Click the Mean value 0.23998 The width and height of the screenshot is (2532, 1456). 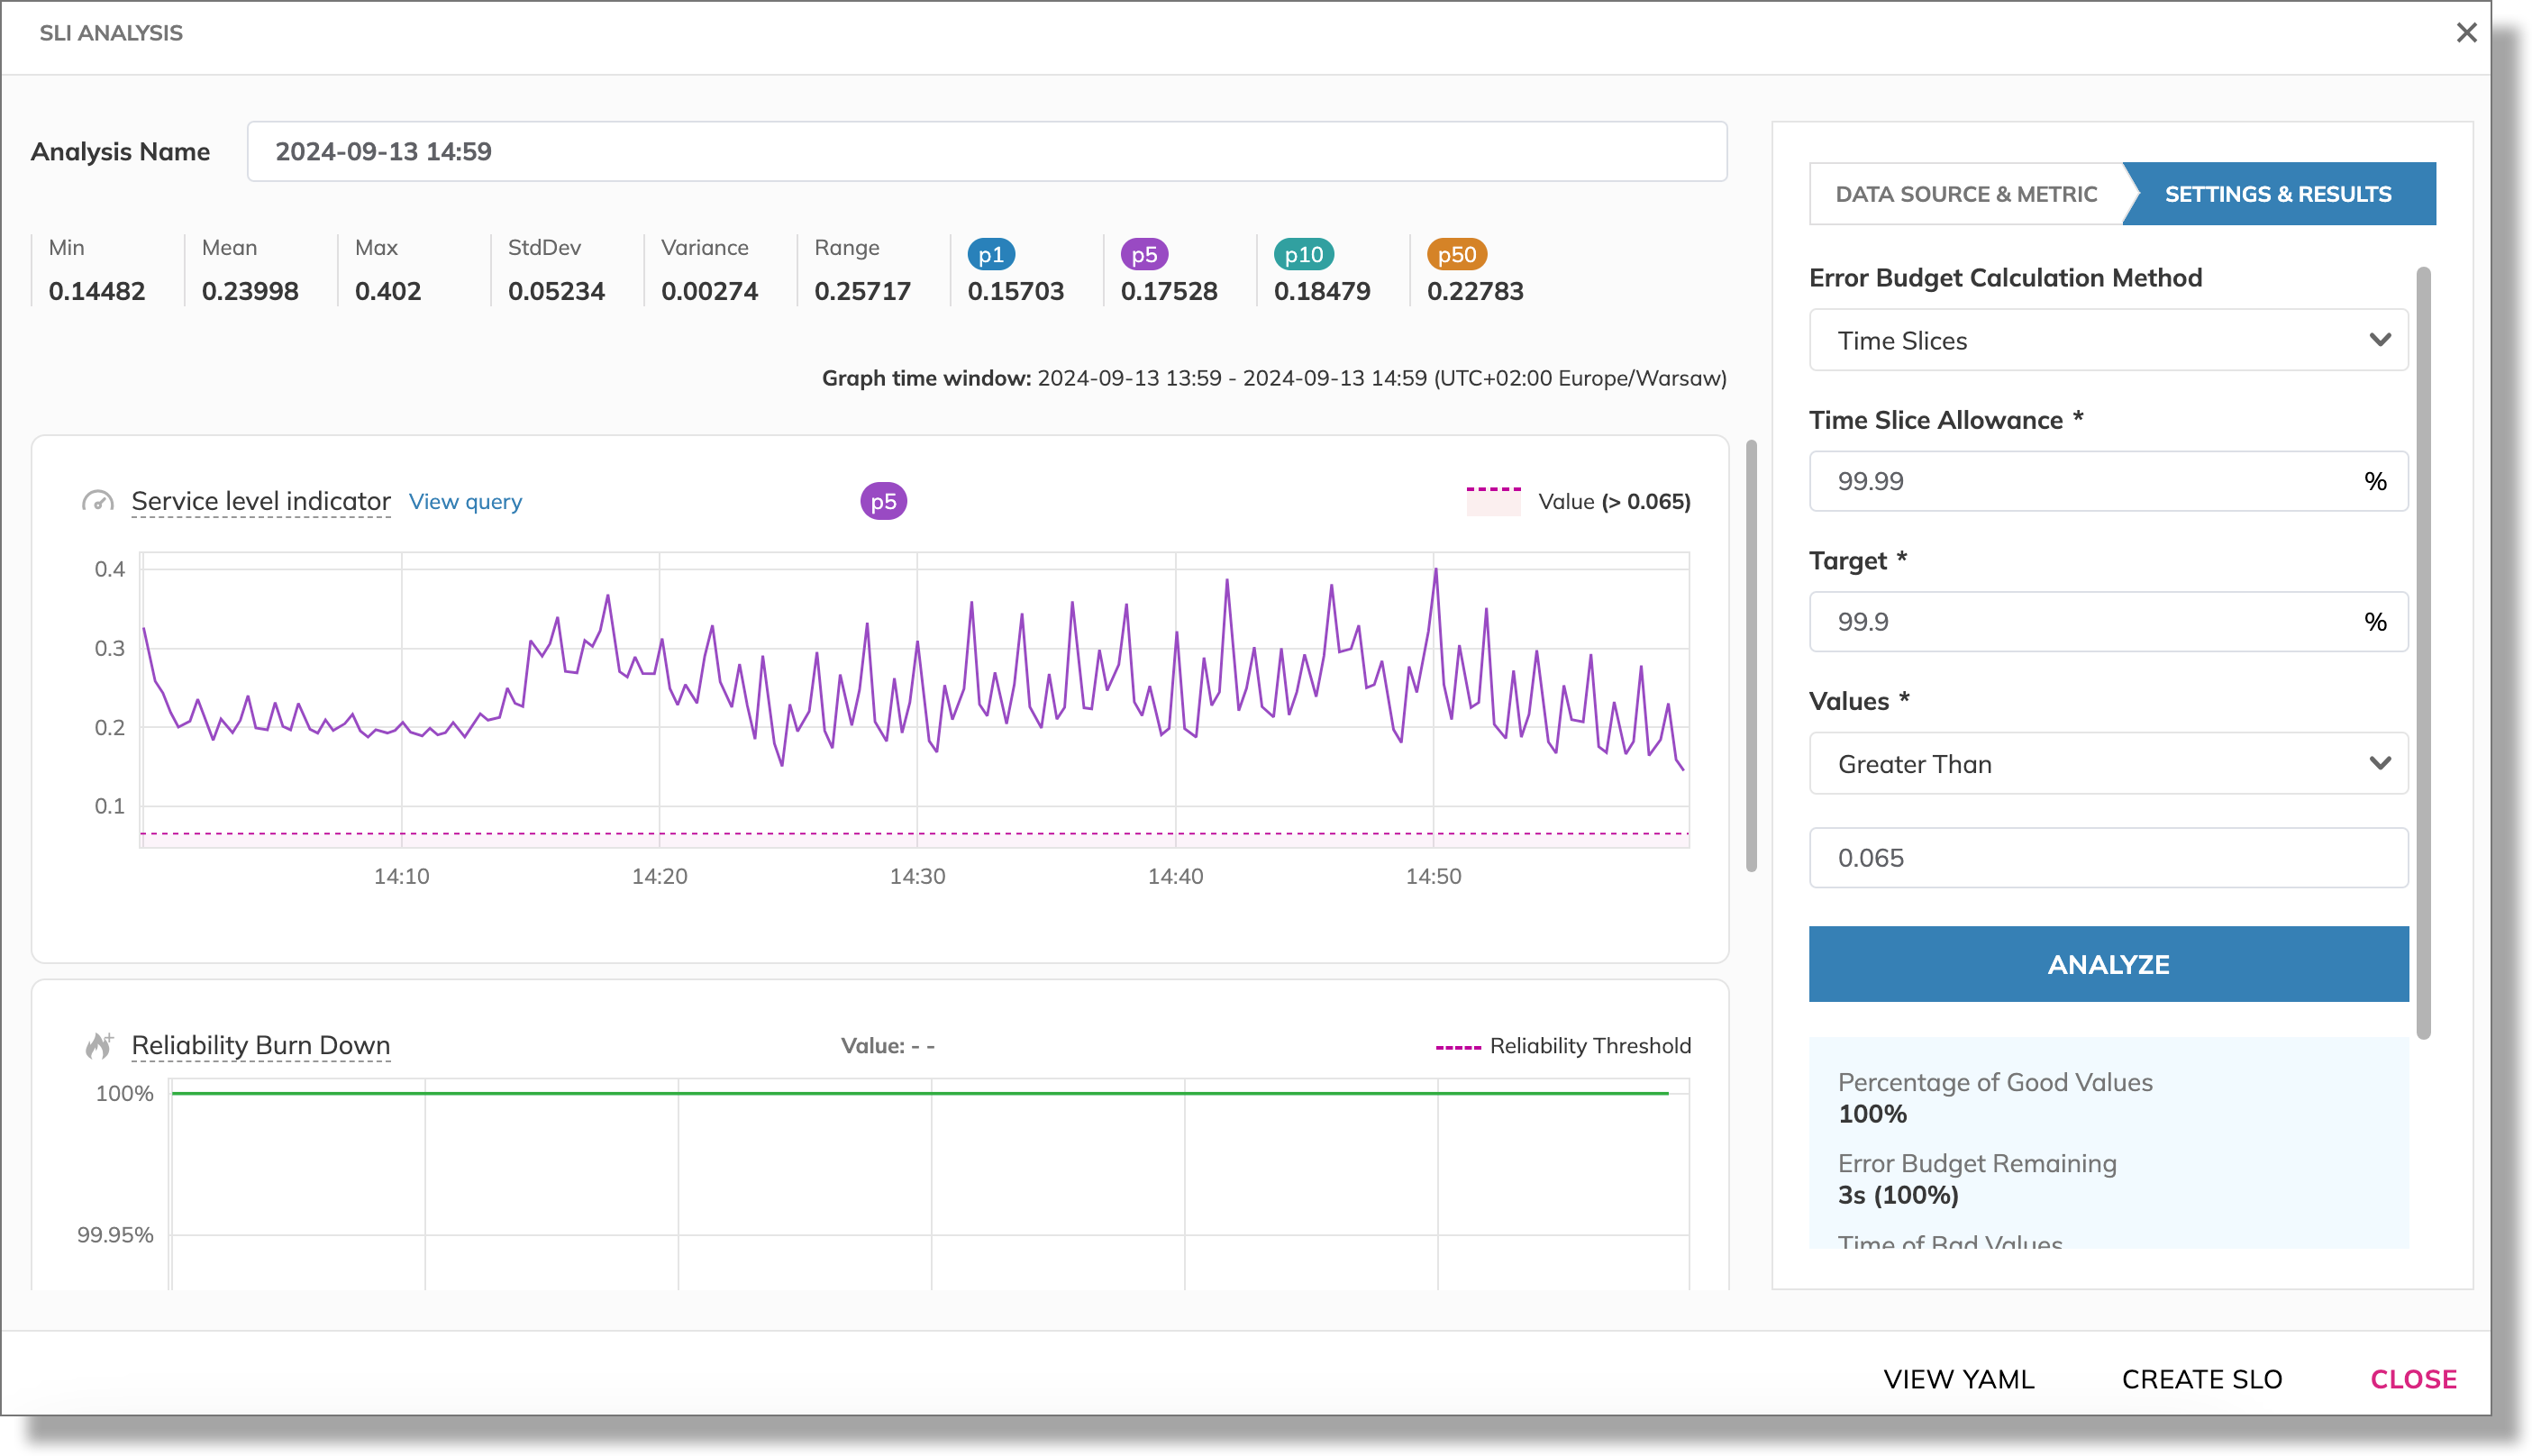tap(250, 291)
